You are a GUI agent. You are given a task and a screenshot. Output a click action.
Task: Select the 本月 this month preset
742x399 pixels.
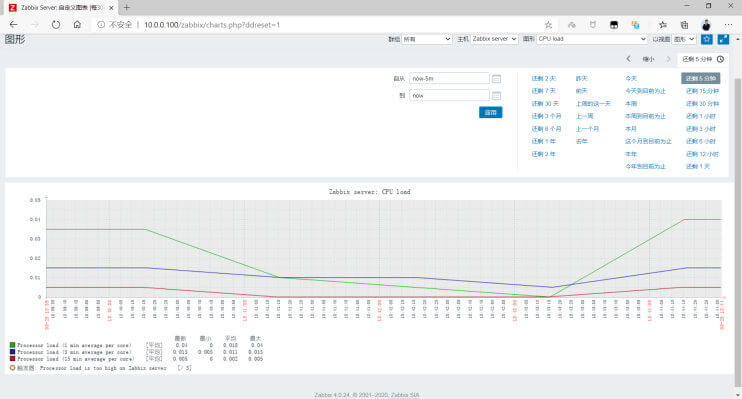point(631,129)
